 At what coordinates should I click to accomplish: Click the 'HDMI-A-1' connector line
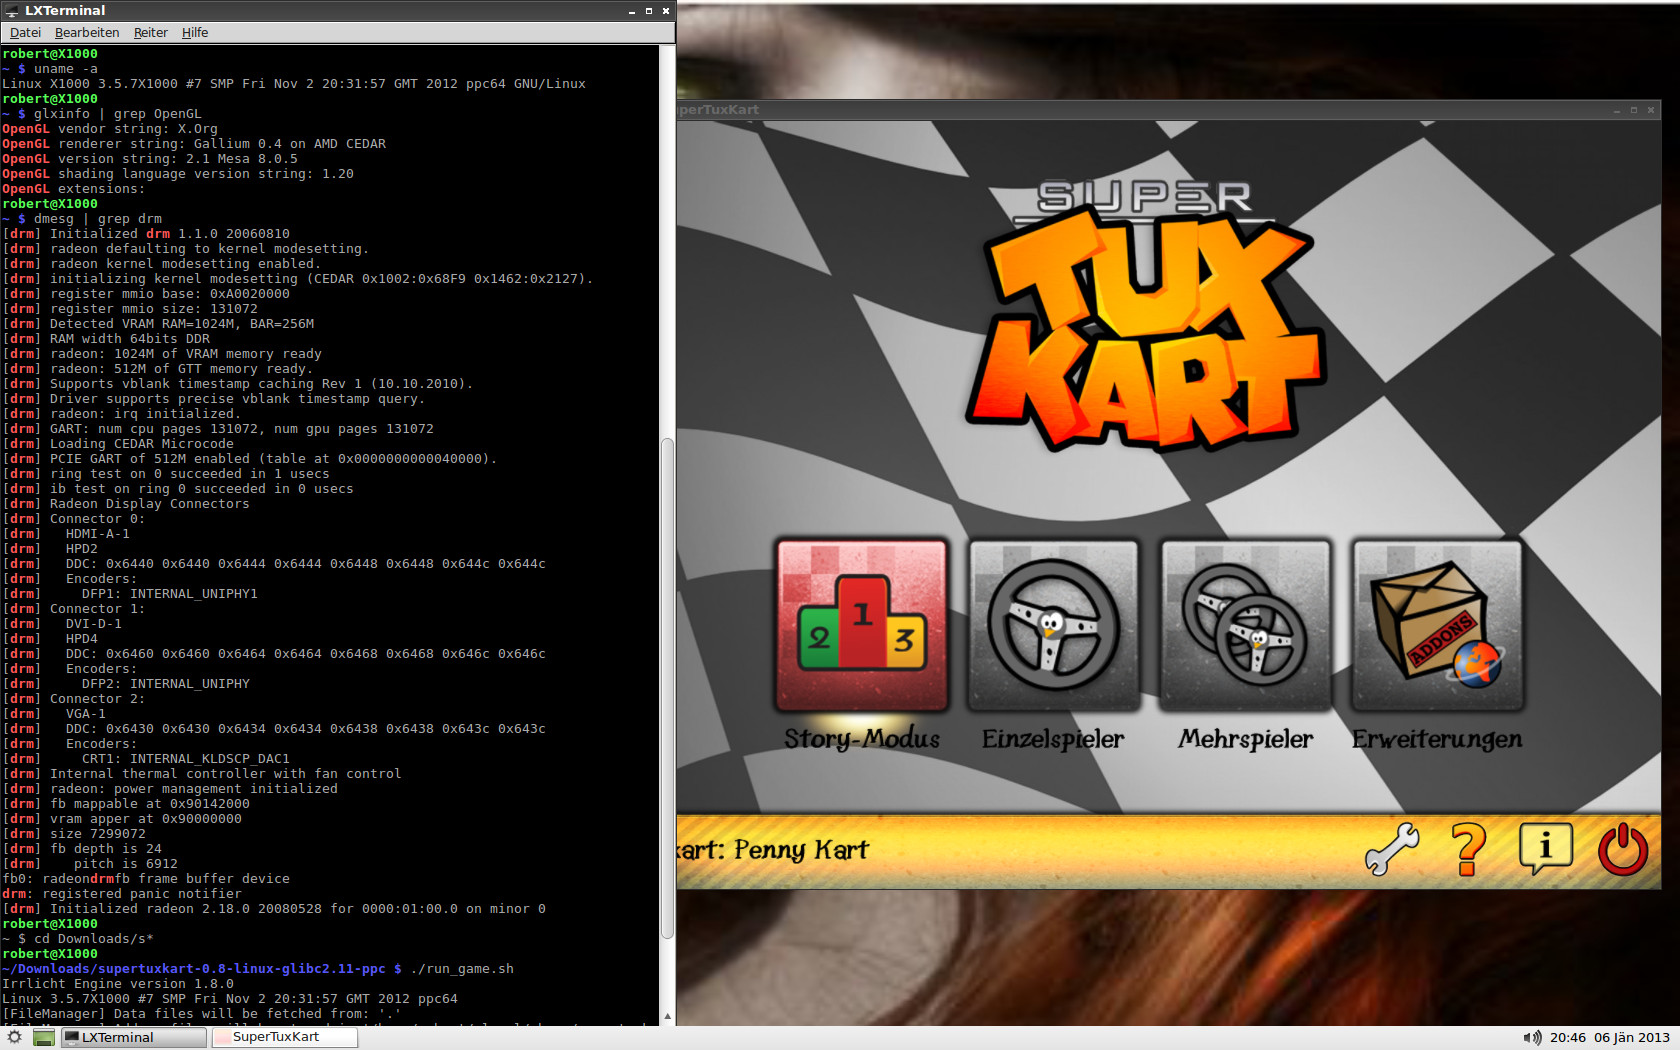[66, 534]
